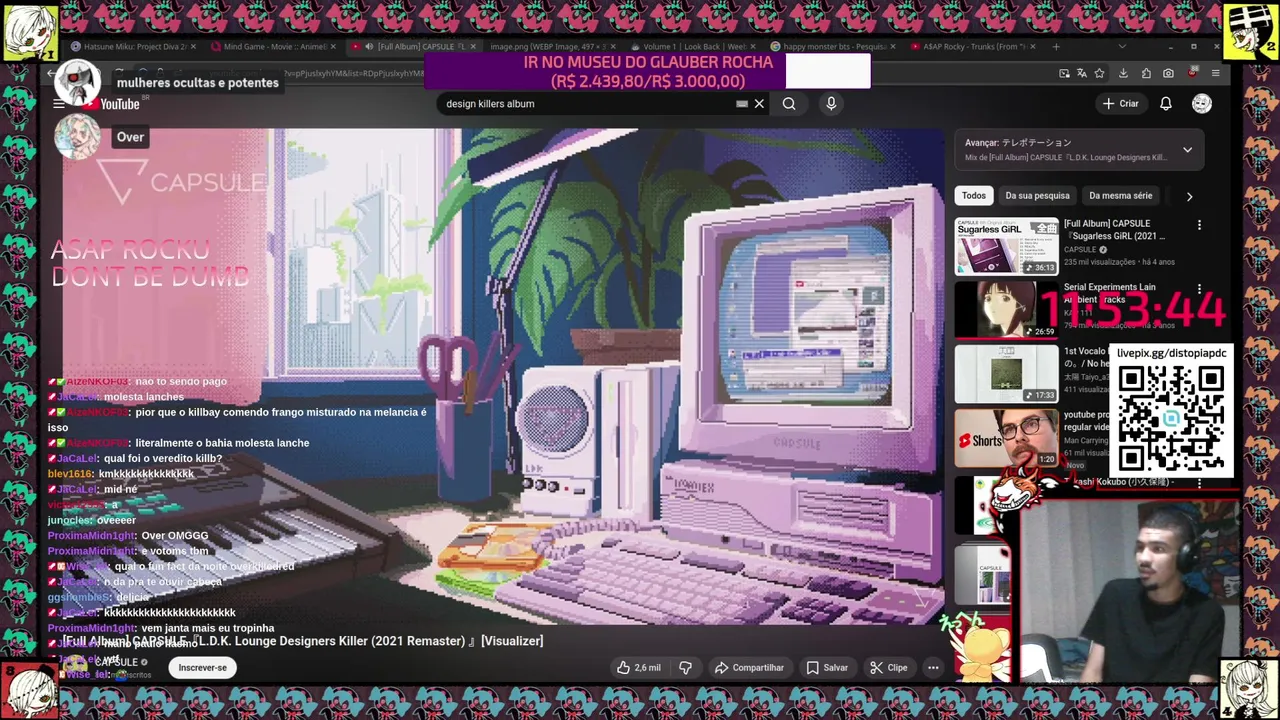This screenshot has width=1280, height=720.
Task: Select the 'Da sua pesquisa' chip
Action: point(1037,196)
